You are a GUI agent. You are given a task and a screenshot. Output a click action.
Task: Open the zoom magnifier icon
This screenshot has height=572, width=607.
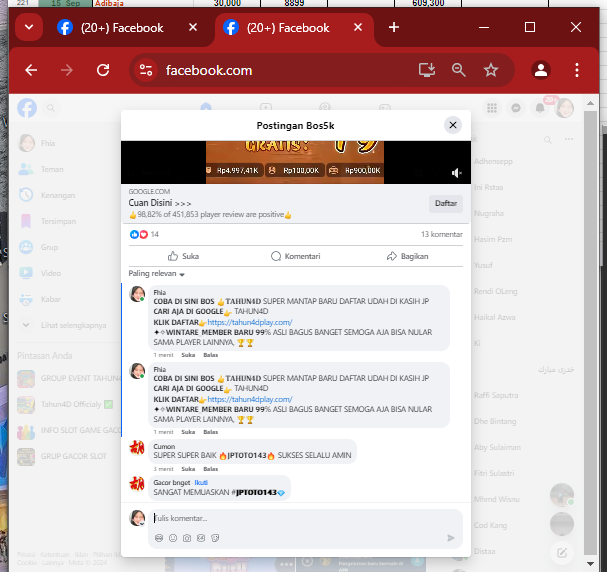tap(459, 70)
